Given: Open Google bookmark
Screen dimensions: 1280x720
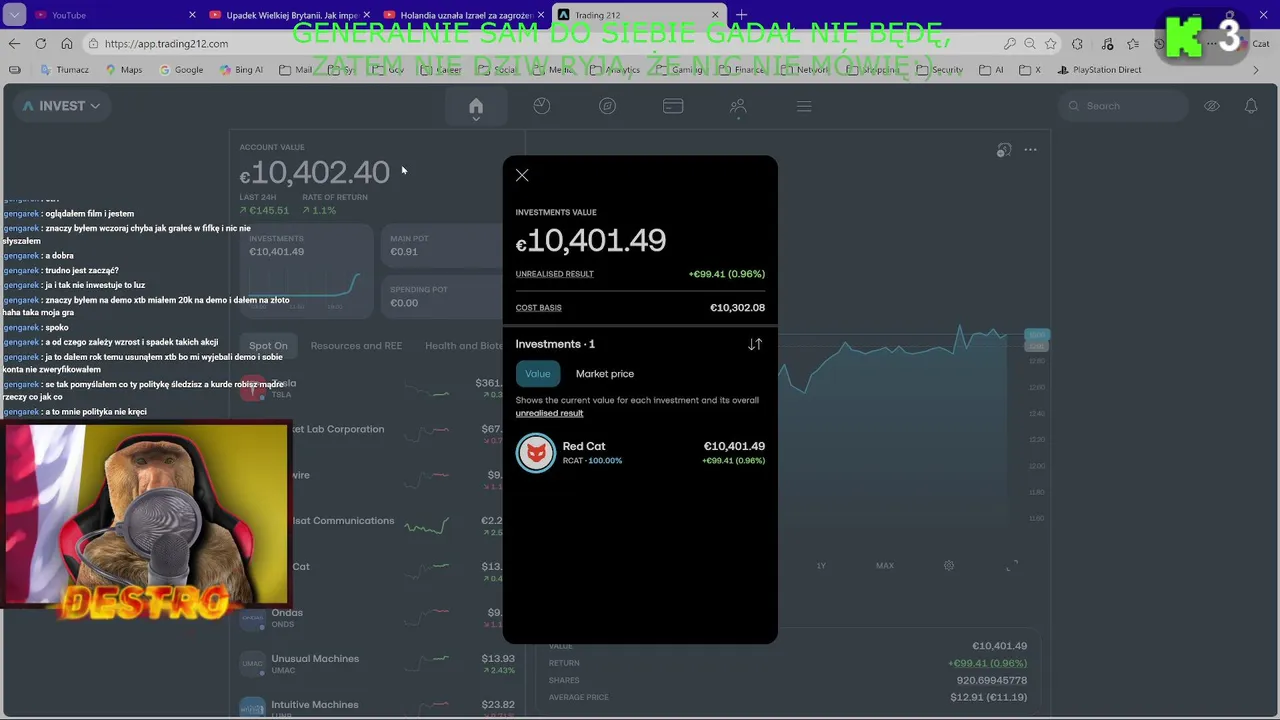Looking at the screenshot, I should (x=181, y=70).
